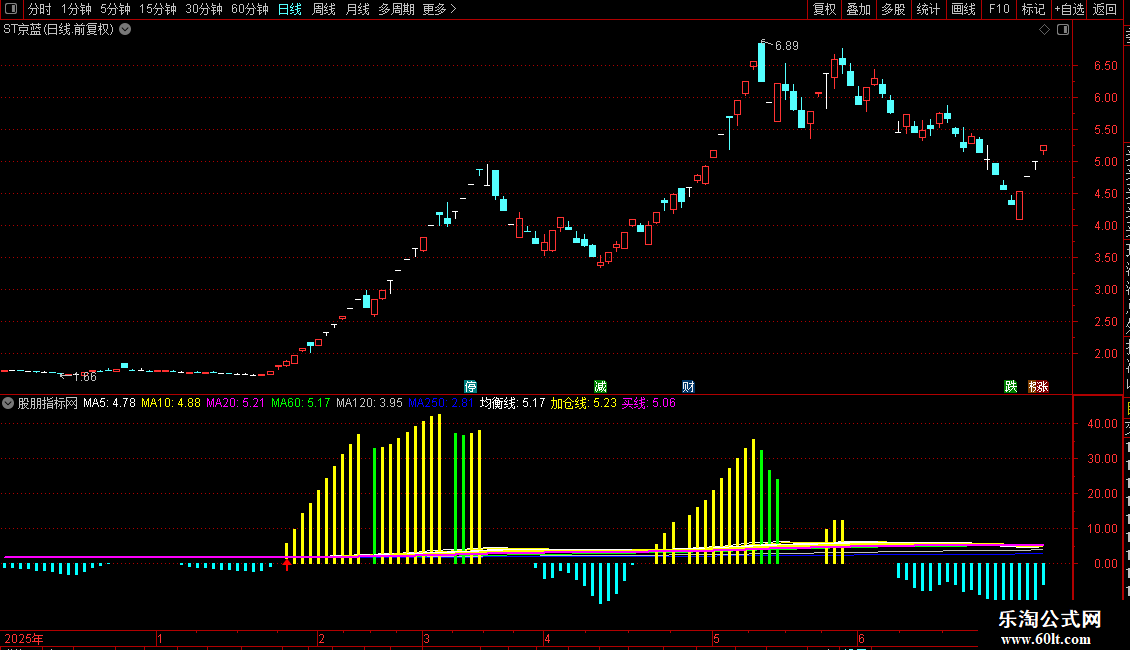Click the diamond marker icon above the chart

(x=1044, y=30)
